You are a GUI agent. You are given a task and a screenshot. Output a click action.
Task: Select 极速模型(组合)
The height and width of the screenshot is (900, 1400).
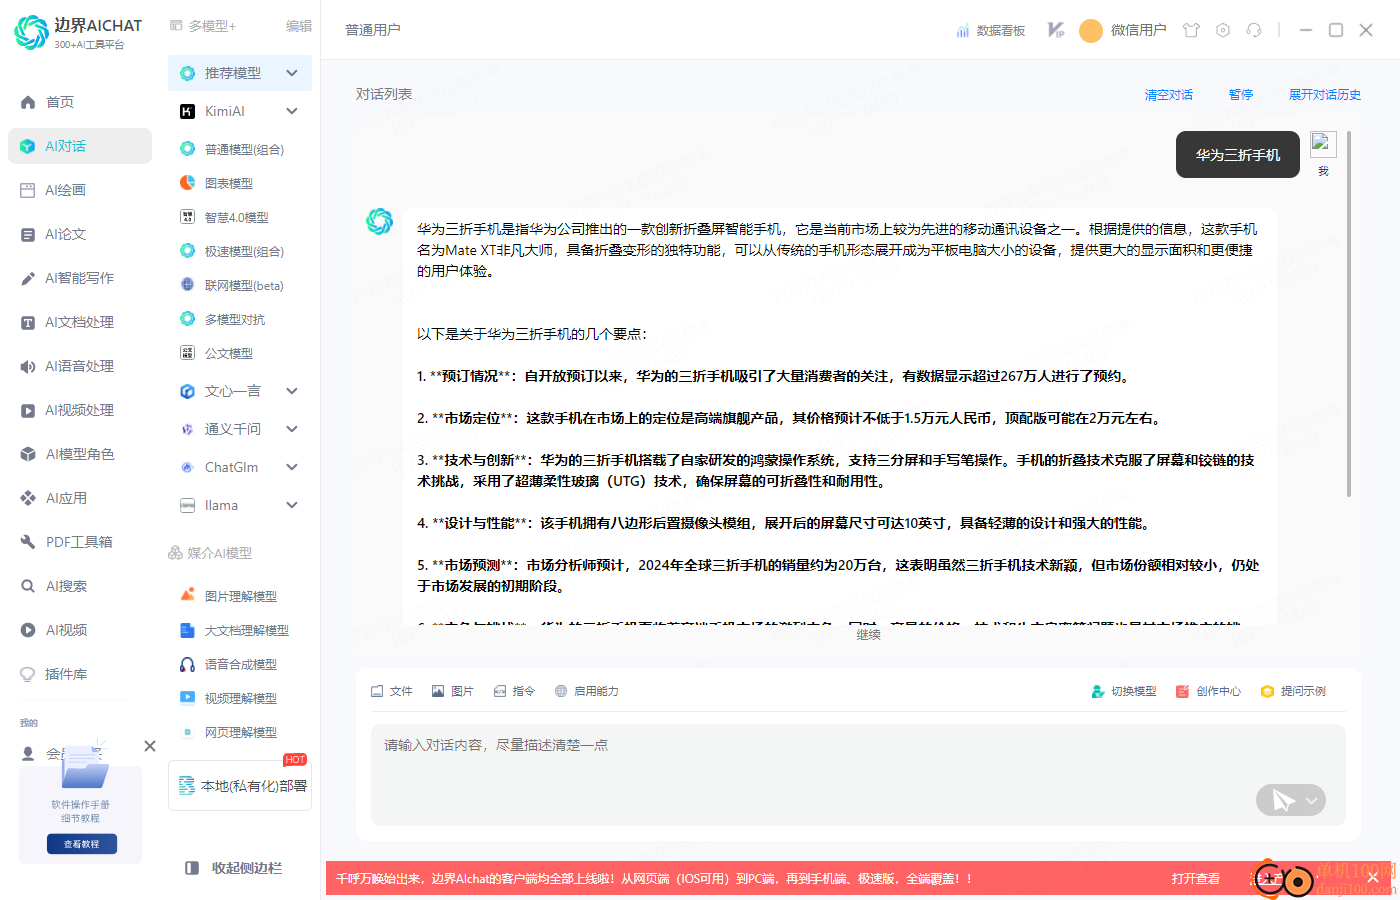(244, 251)
